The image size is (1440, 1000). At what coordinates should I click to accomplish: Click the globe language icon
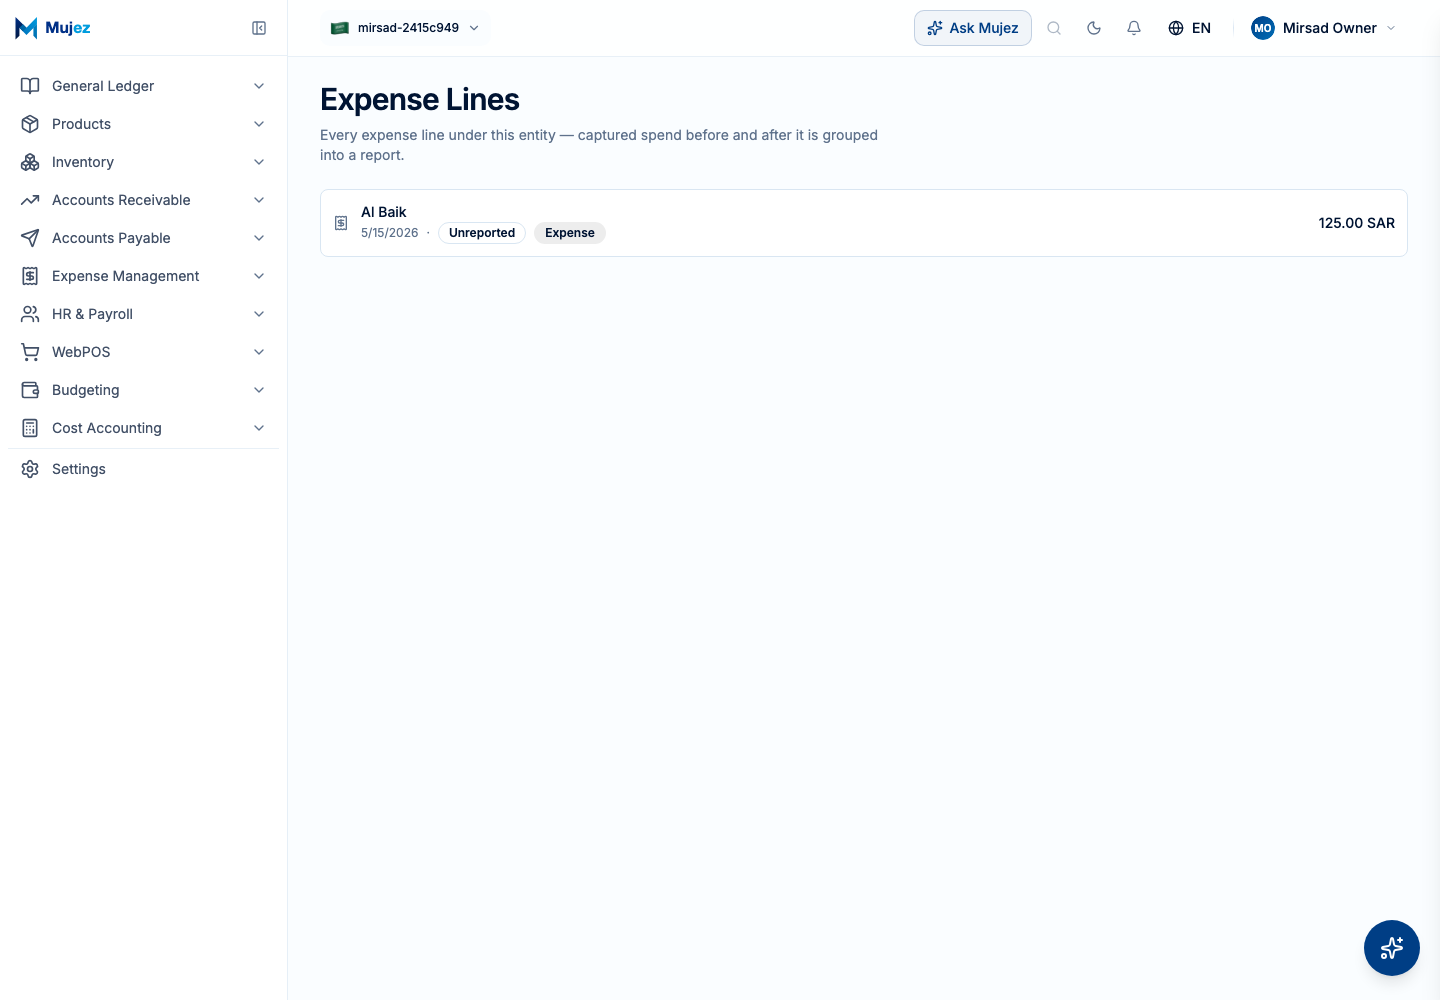[1176, 28]
